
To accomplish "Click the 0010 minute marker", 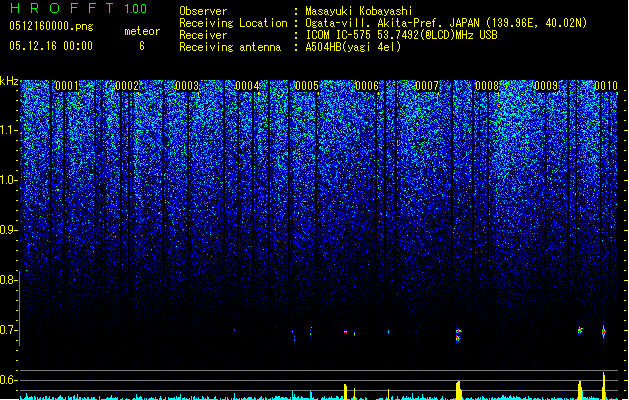I will point(606,86).
